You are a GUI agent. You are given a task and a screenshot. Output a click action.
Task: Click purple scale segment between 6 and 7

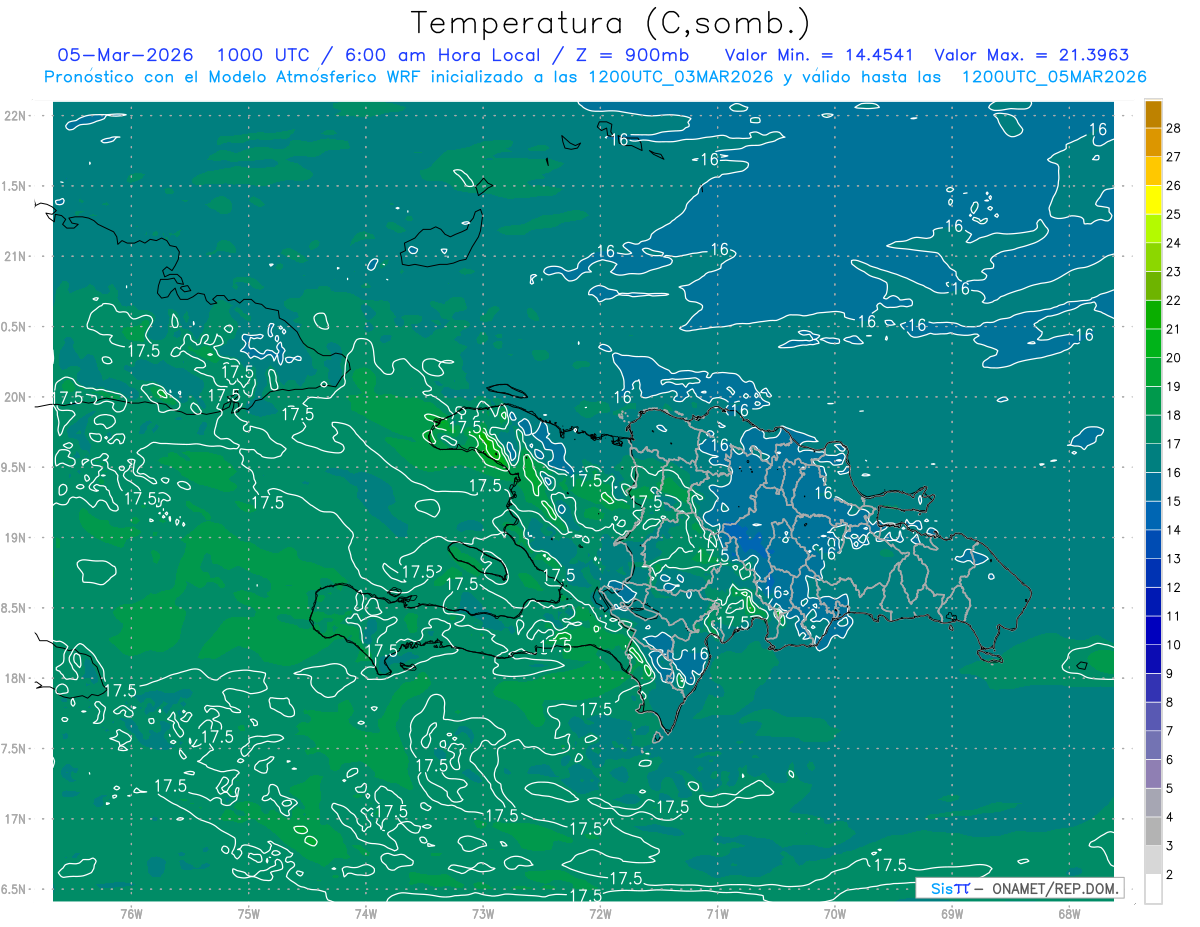1153,745
